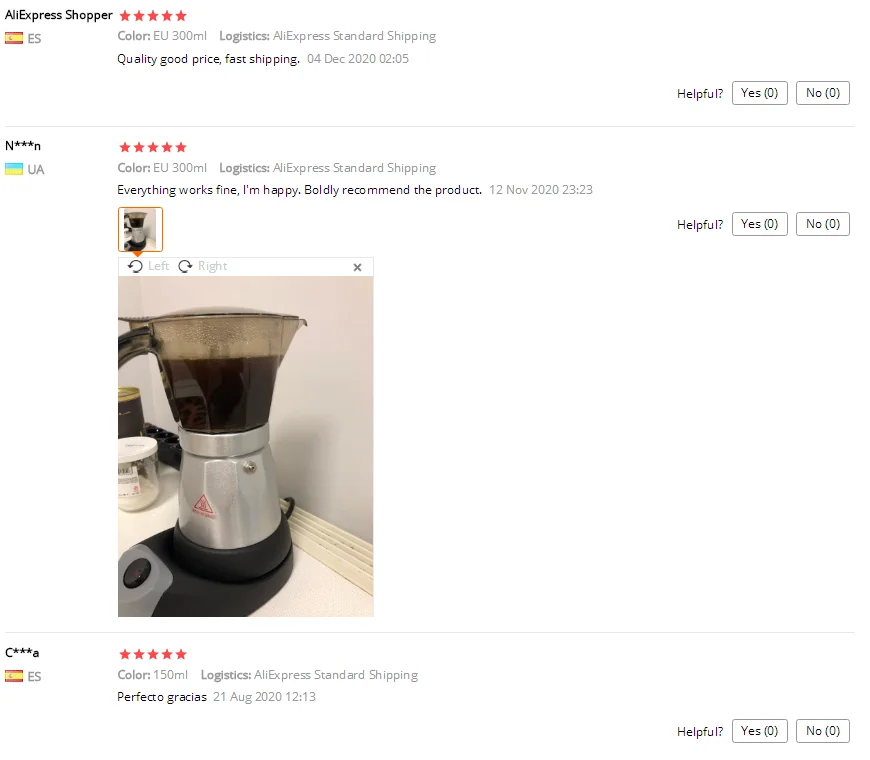Viewport: 870px width, 760px height.
Task: Click the five-star rating on C***a's review
Action: tap(153, 655)
